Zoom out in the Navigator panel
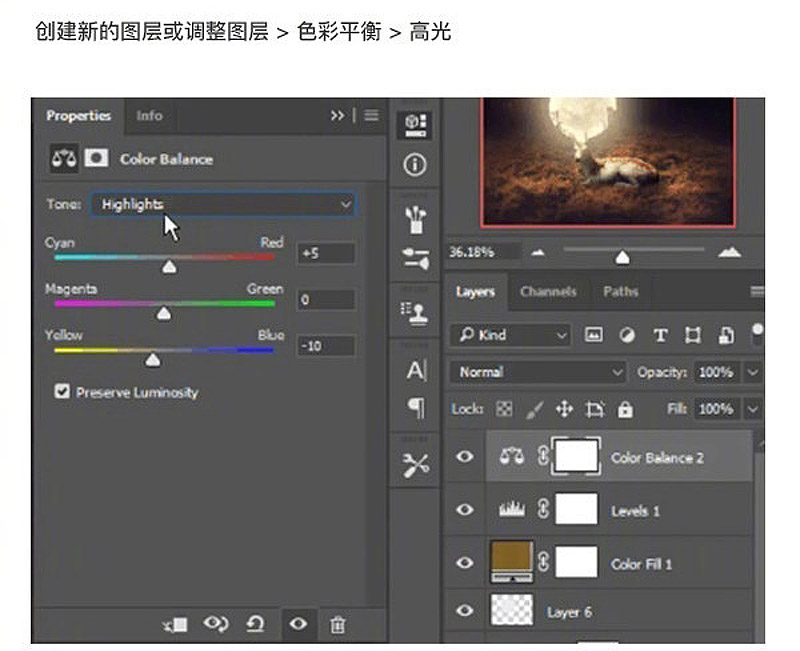800x651 pixels. pyautogui.click(x=538, y=252)
